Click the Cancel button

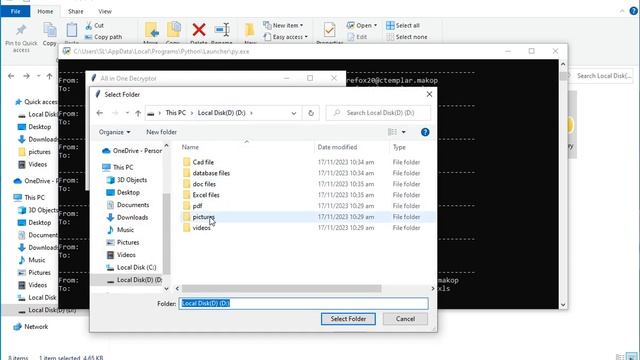click(x=405, y=319)
